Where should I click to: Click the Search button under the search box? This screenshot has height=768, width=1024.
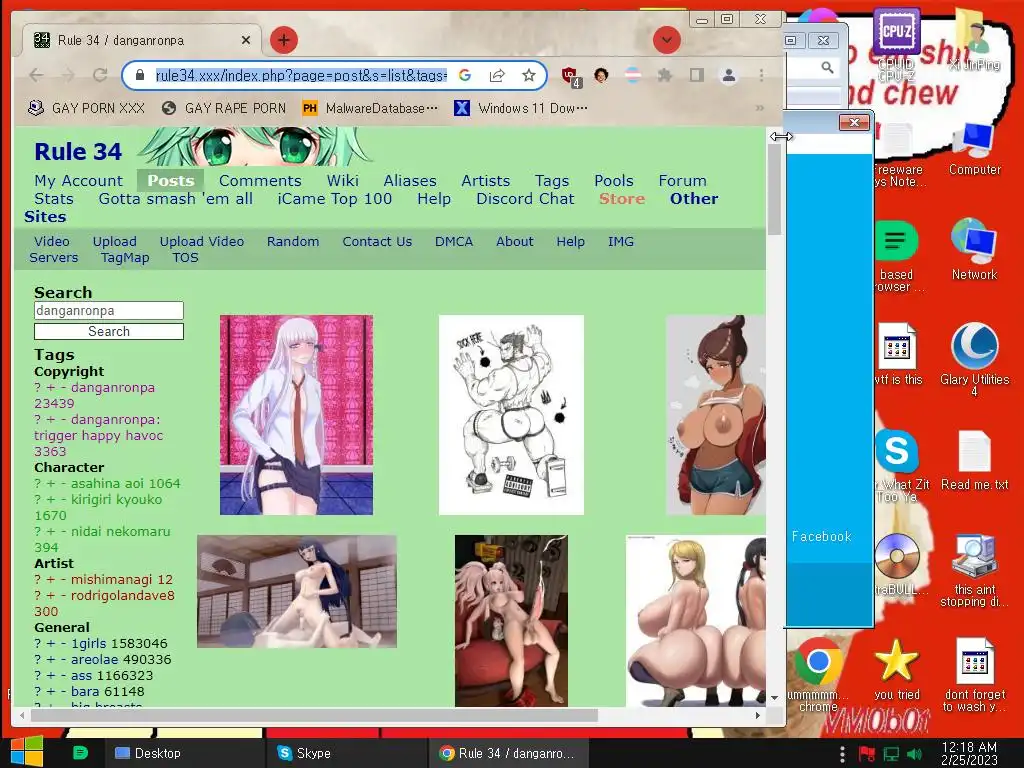click(108, 331)
